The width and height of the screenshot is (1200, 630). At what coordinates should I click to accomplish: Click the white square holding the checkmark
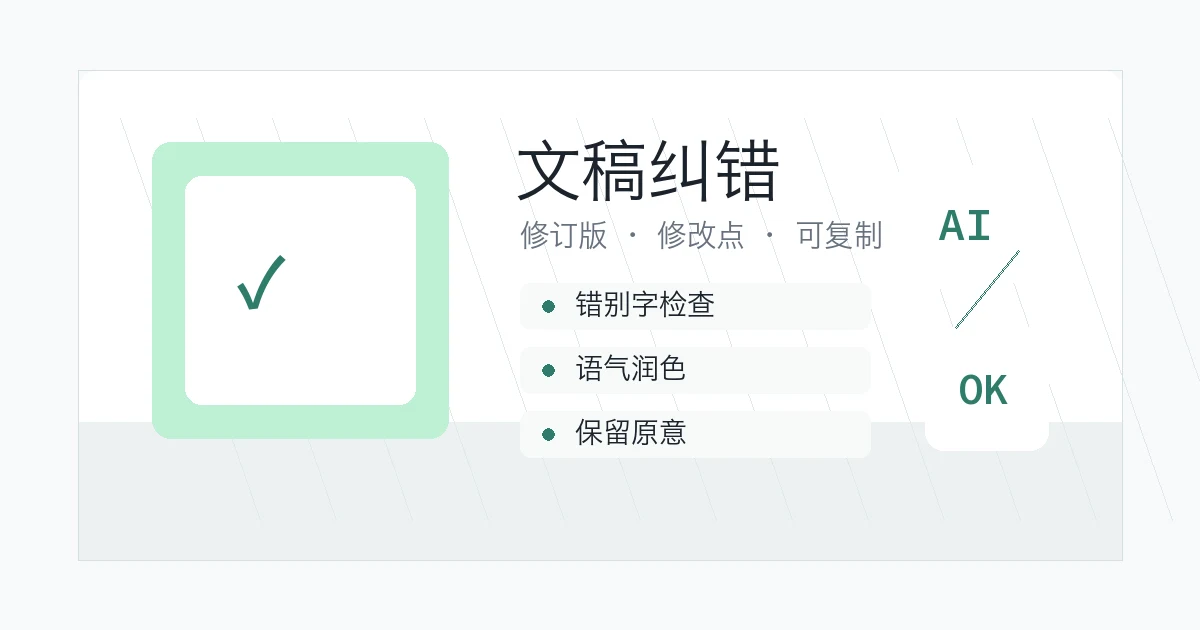[300, 291]
